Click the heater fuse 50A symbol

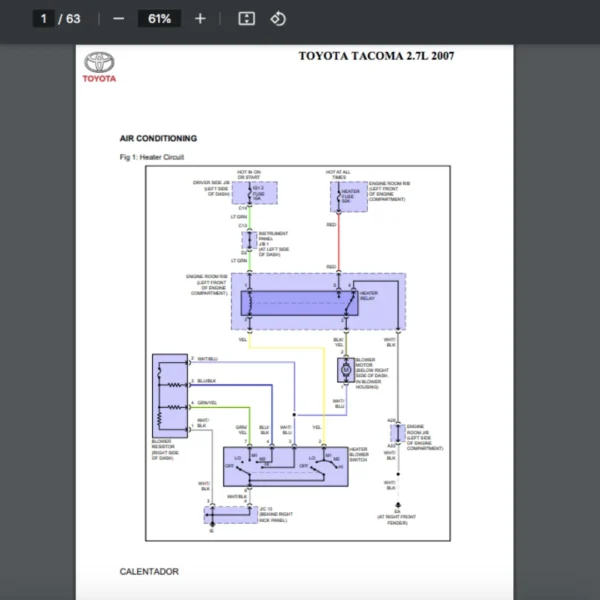(338, 196)
